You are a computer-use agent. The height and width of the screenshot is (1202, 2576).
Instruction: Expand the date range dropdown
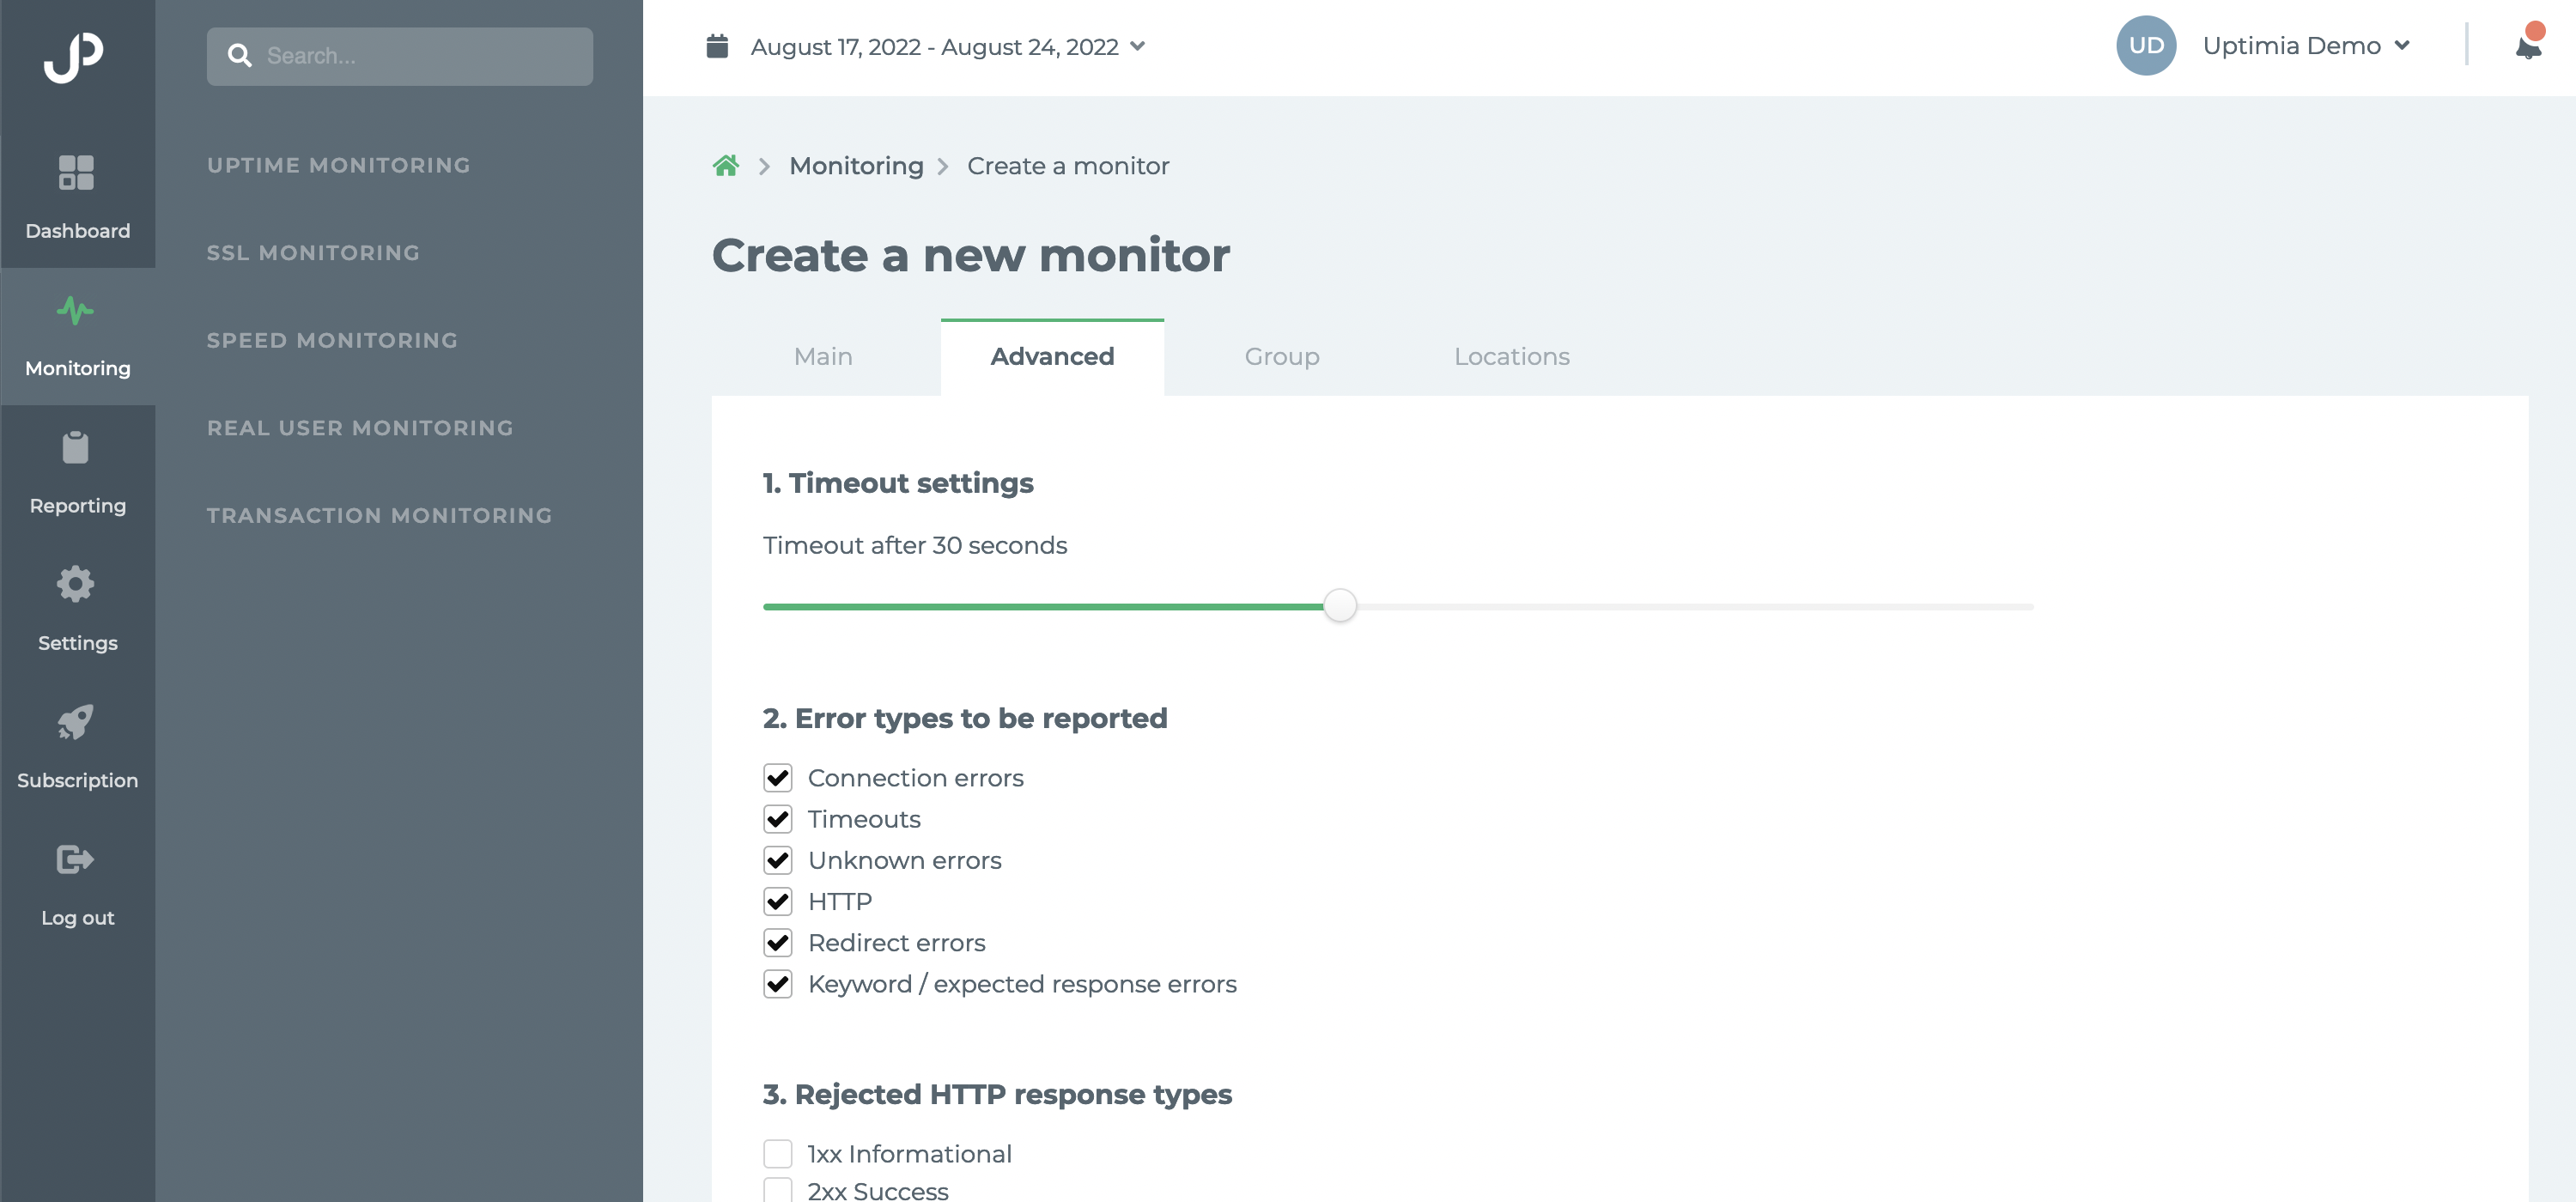(x=1138, y=46)
